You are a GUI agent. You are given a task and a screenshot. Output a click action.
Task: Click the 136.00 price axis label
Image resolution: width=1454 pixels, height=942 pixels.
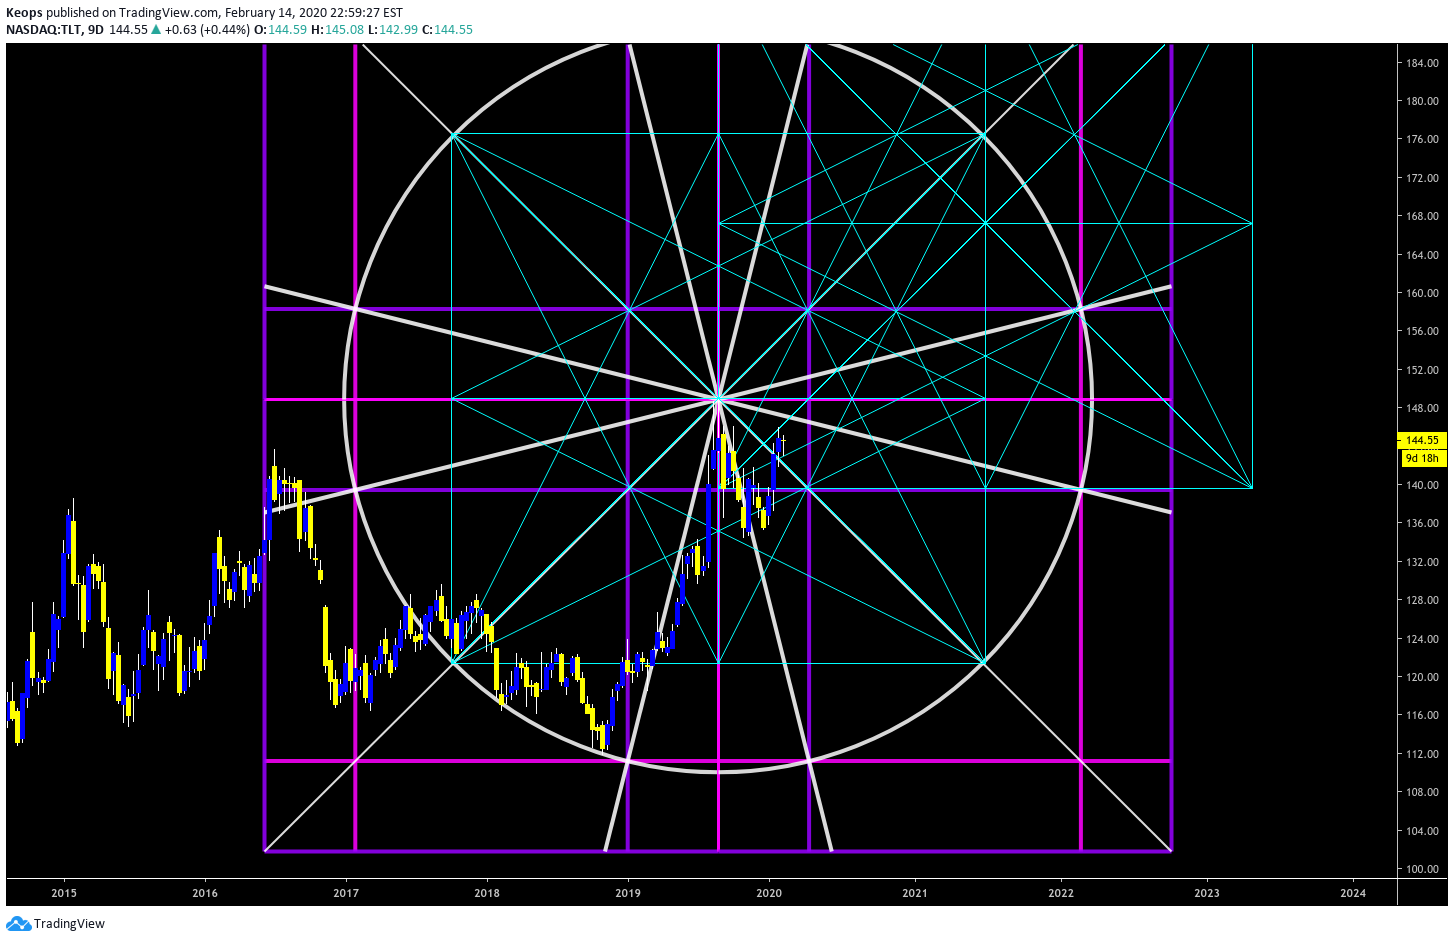(1422, 523)
